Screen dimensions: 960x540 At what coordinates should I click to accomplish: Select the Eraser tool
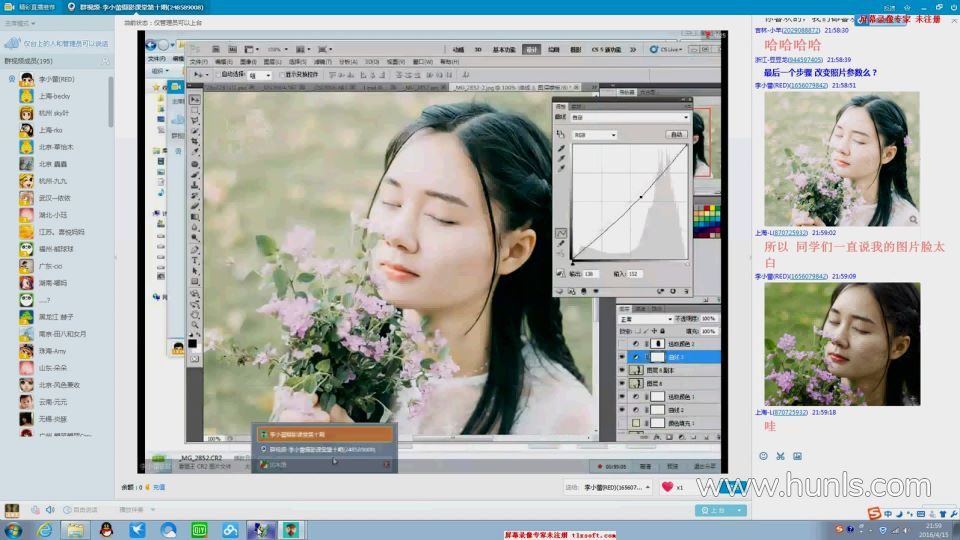tap(195, 206)
